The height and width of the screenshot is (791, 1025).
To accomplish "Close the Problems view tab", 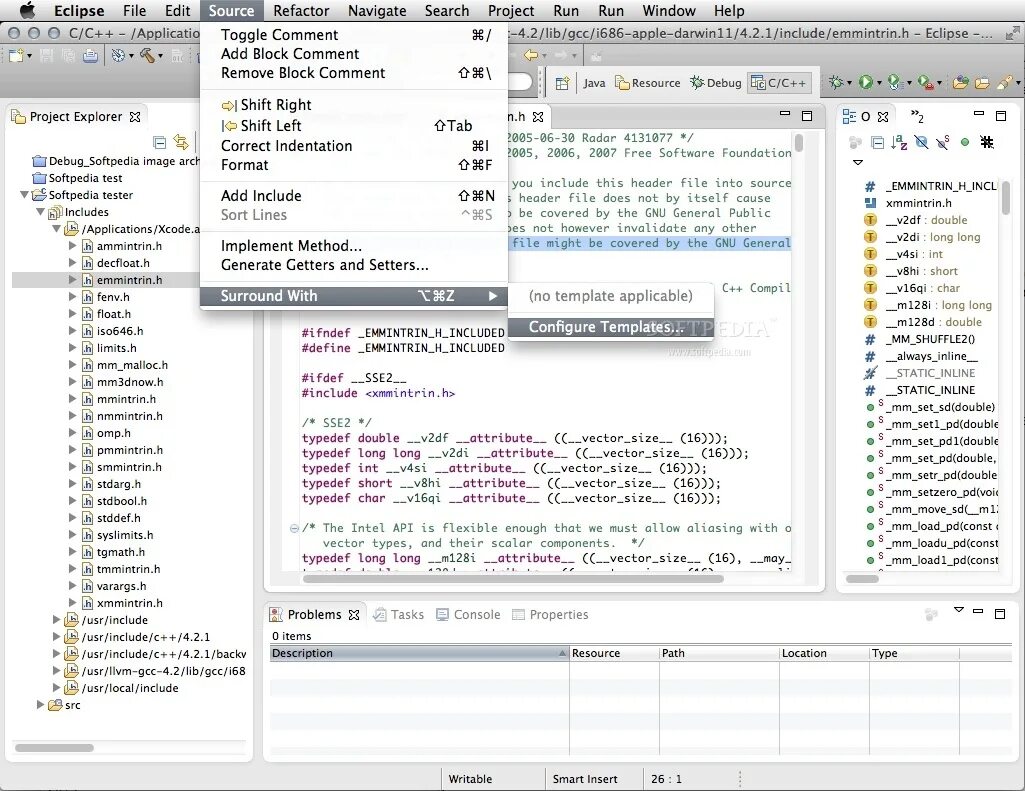I will point(354,615).
